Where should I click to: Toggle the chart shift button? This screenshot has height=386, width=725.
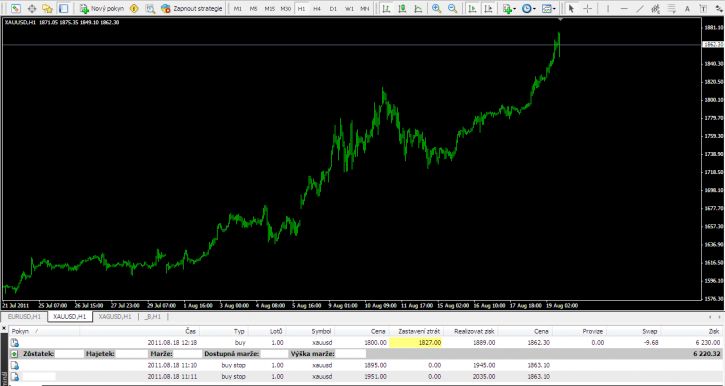coord(488,8)
